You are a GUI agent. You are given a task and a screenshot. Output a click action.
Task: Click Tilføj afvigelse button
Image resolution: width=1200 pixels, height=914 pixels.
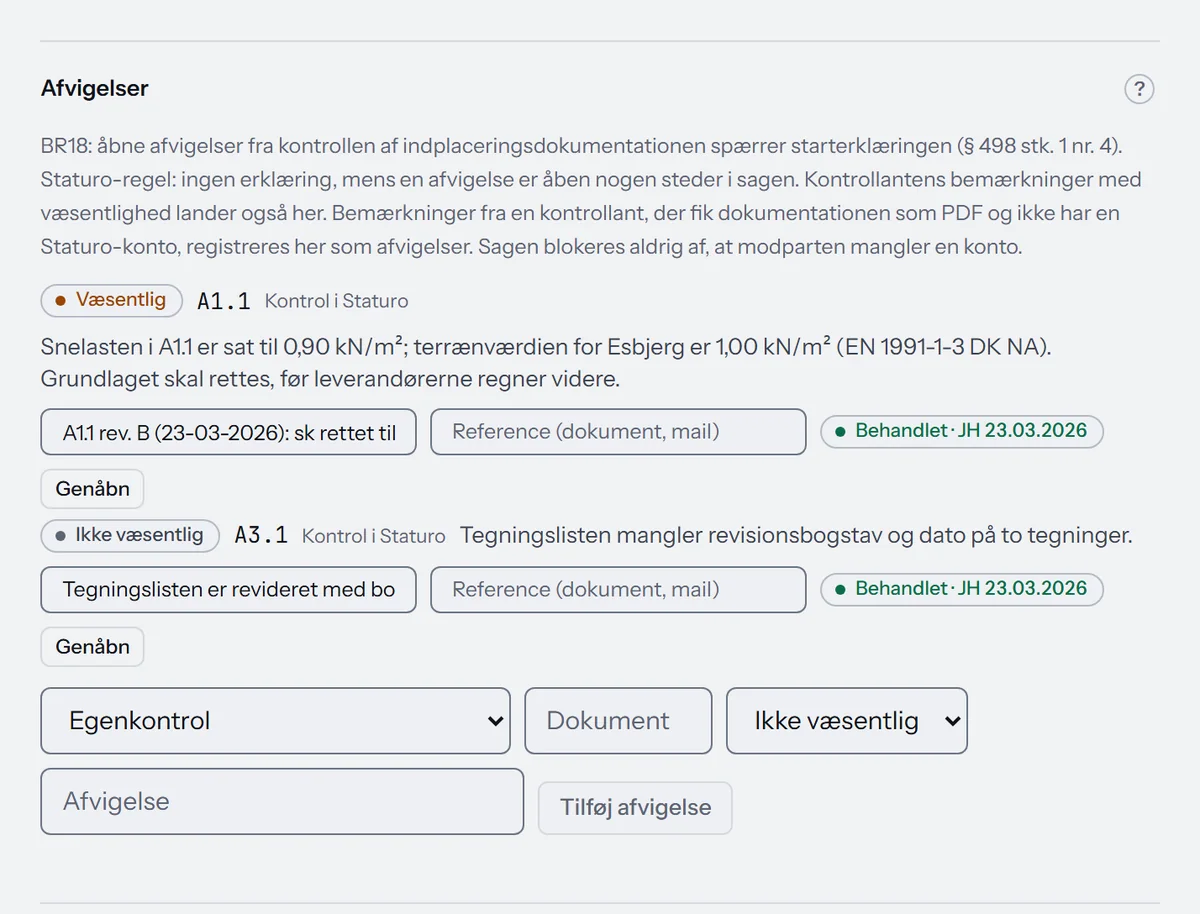point(635,808)
